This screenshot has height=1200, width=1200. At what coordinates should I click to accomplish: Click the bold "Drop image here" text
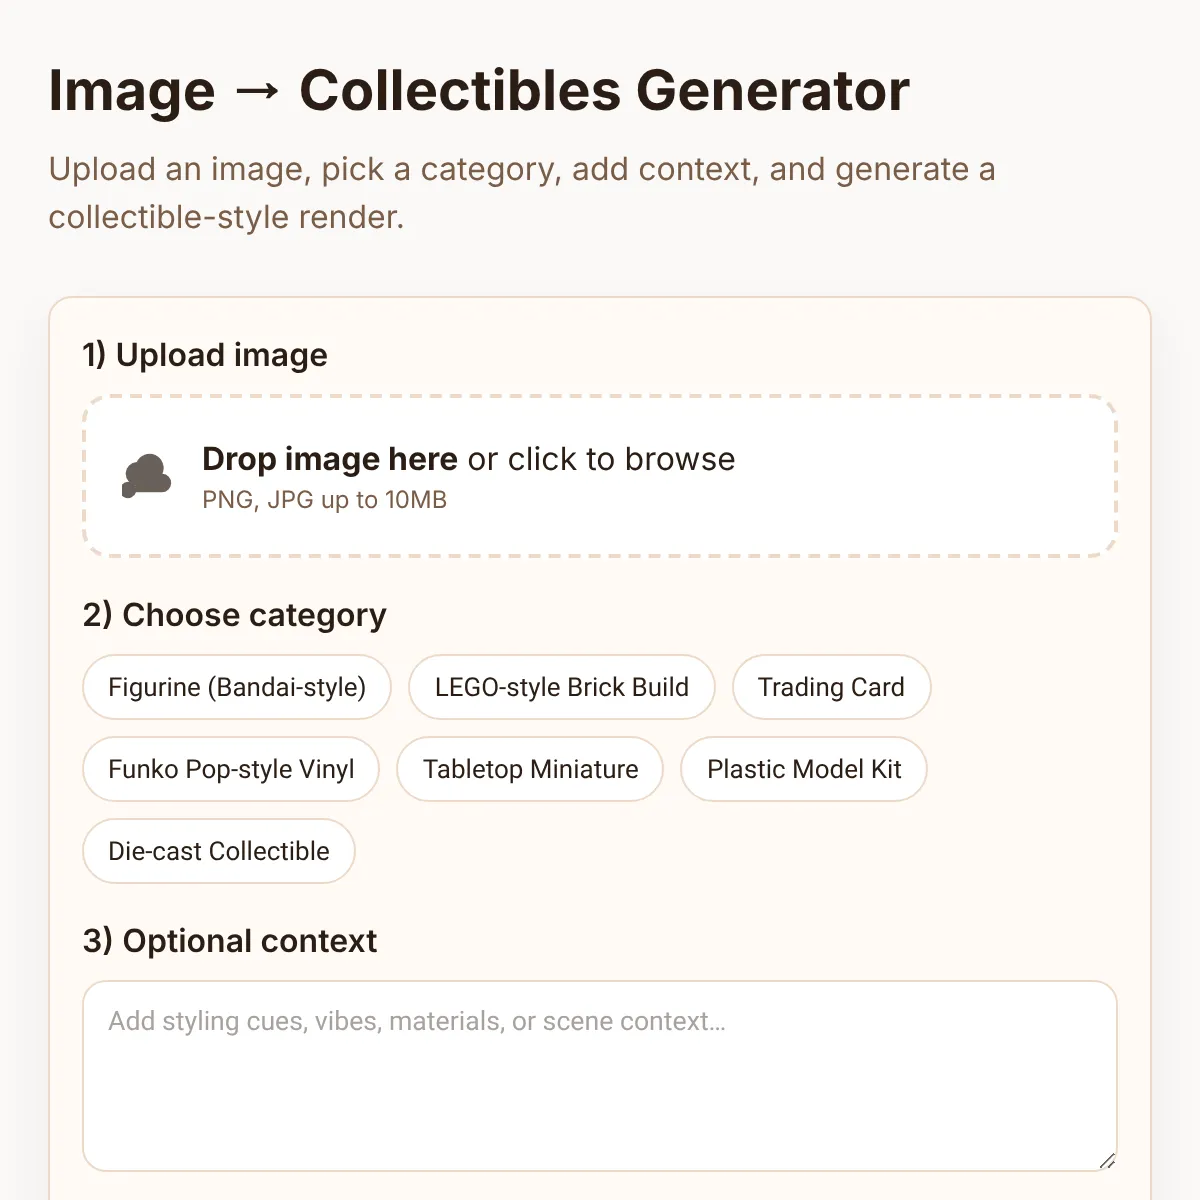[x=330, y=459]
